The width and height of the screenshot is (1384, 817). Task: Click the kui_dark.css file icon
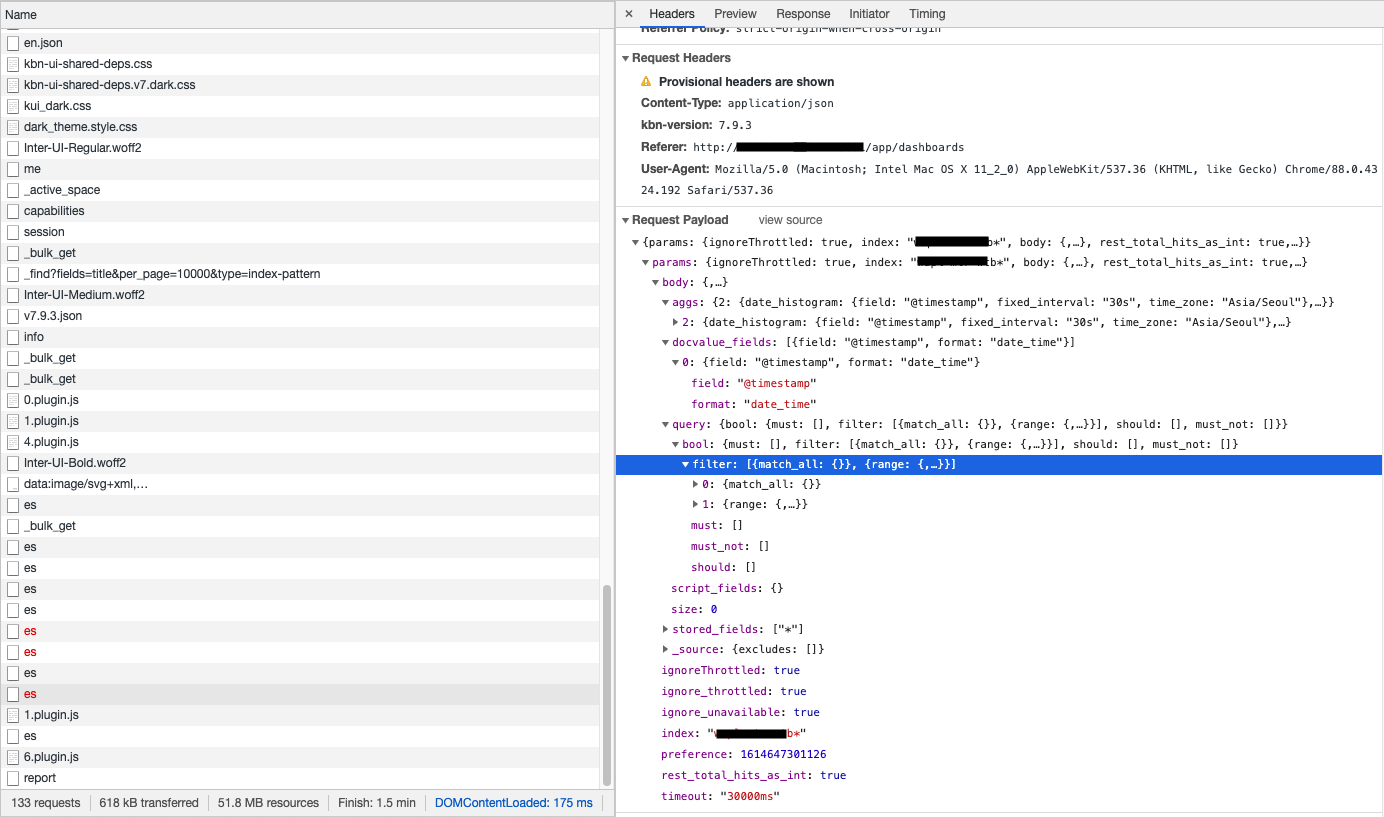(x=13, y=106)
